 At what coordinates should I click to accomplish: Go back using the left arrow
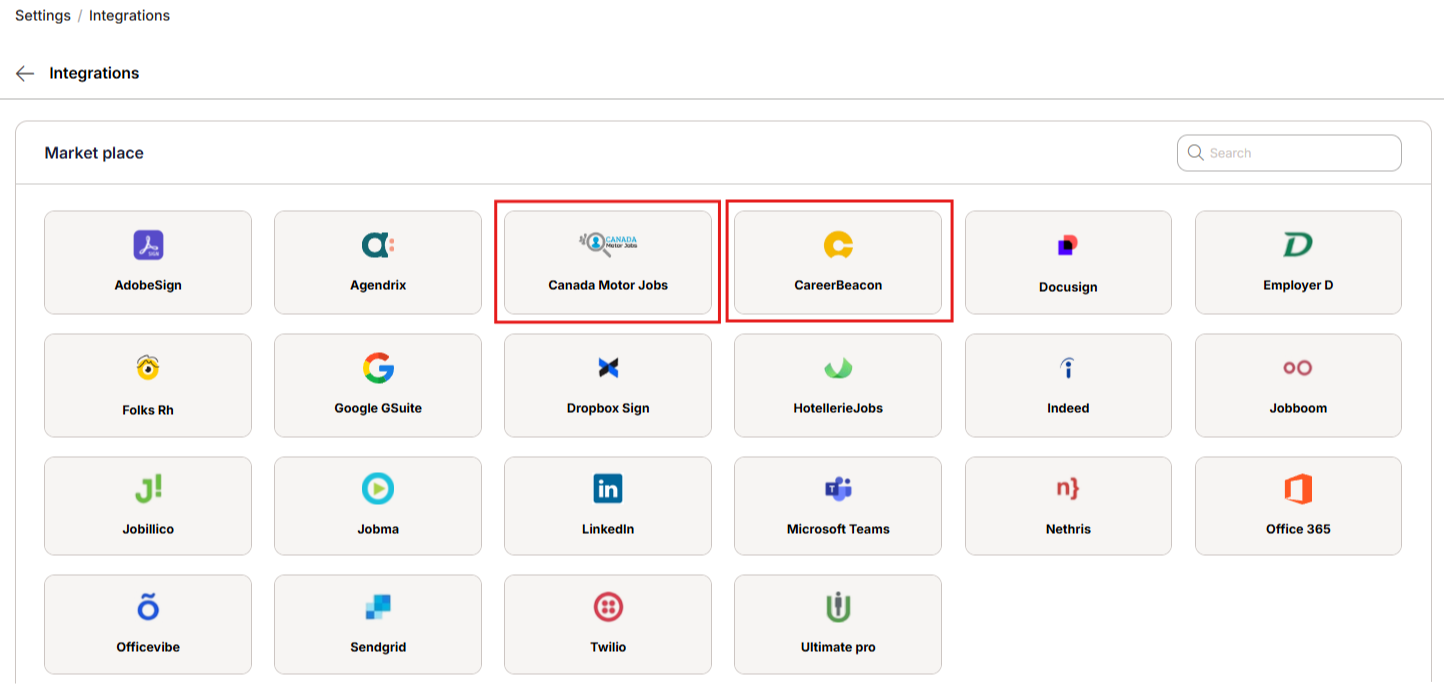25,74
